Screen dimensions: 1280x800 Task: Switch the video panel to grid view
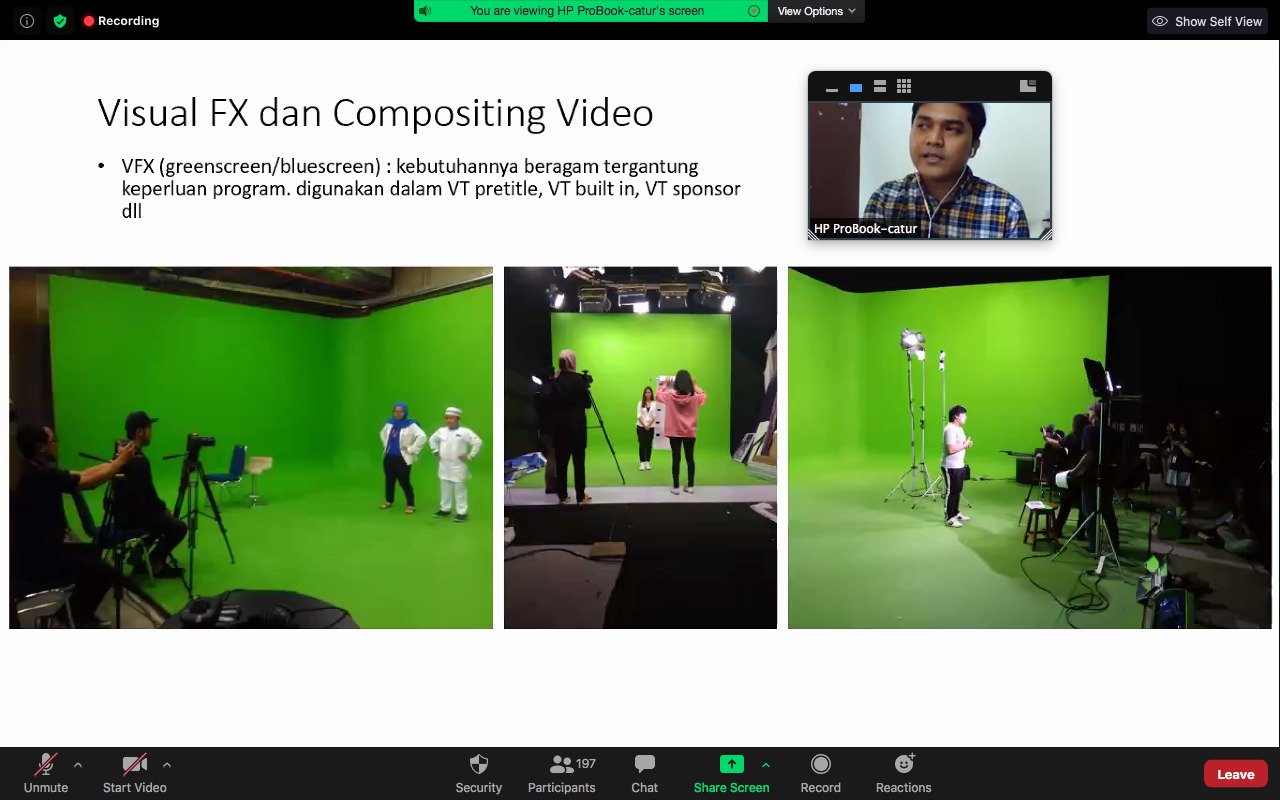coord(904,87)
